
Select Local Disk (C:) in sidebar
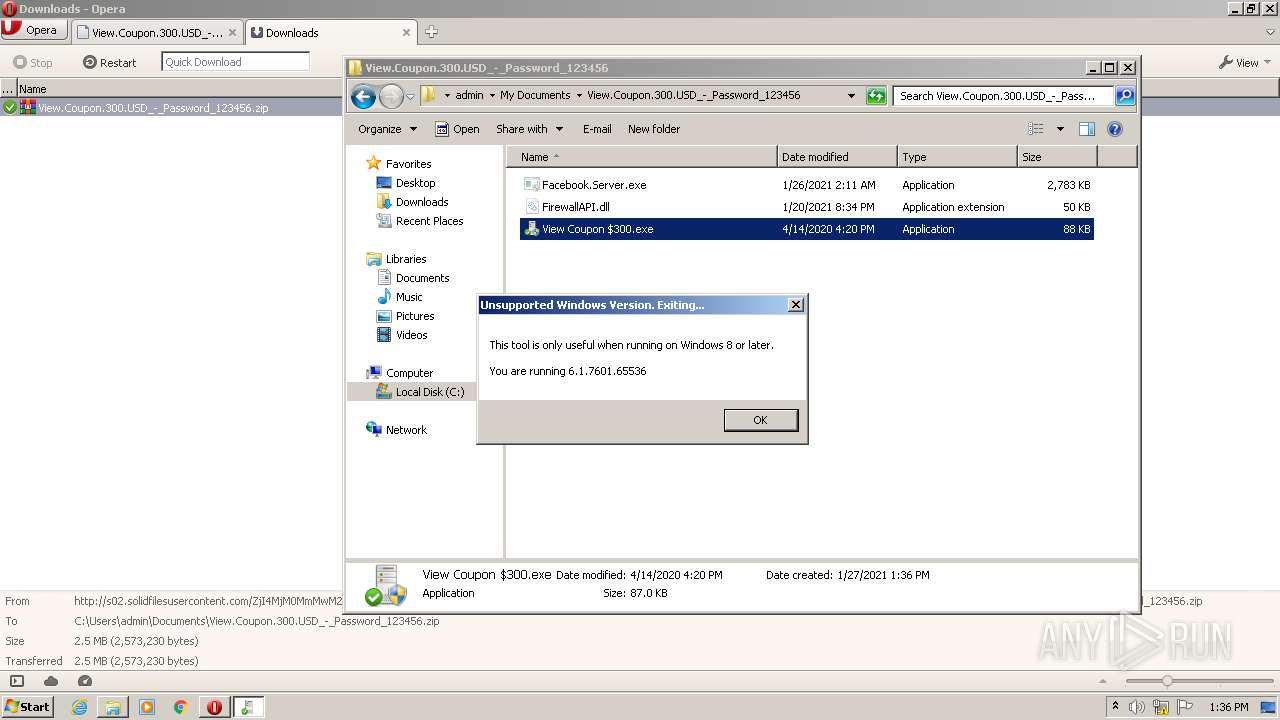421,392
